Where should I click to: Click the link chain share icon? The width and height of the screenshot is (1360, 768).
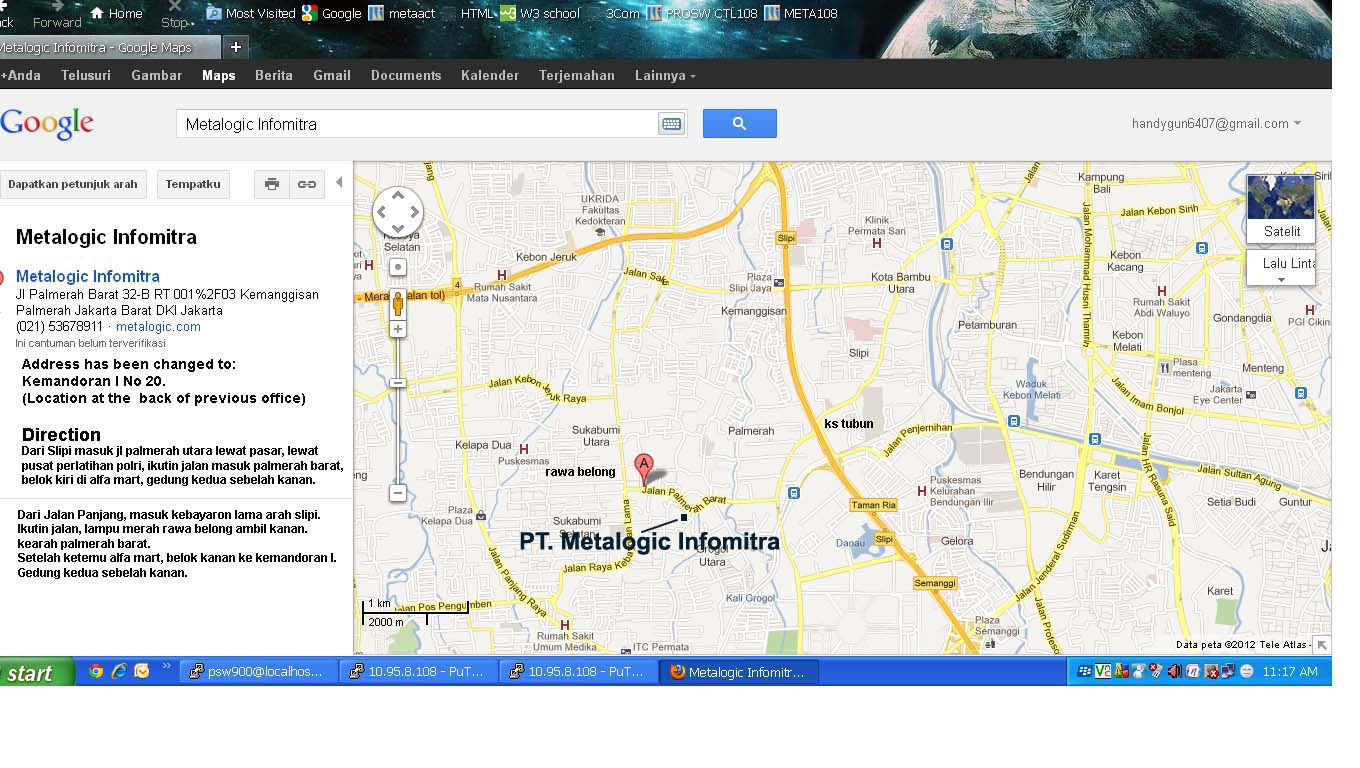click(307, 184)
